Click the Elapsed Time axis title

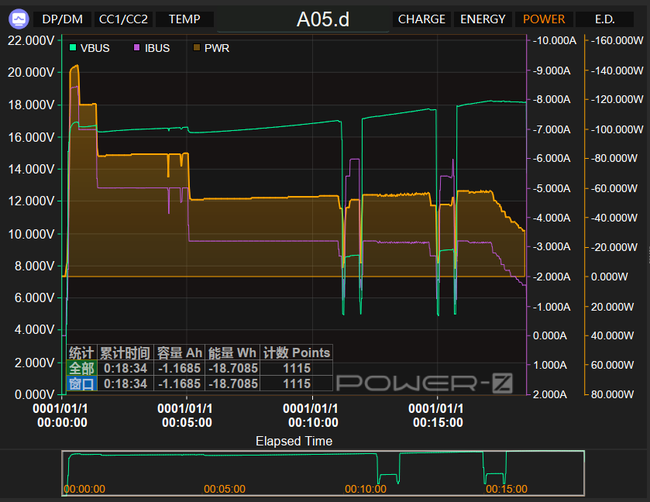[294, 441]
